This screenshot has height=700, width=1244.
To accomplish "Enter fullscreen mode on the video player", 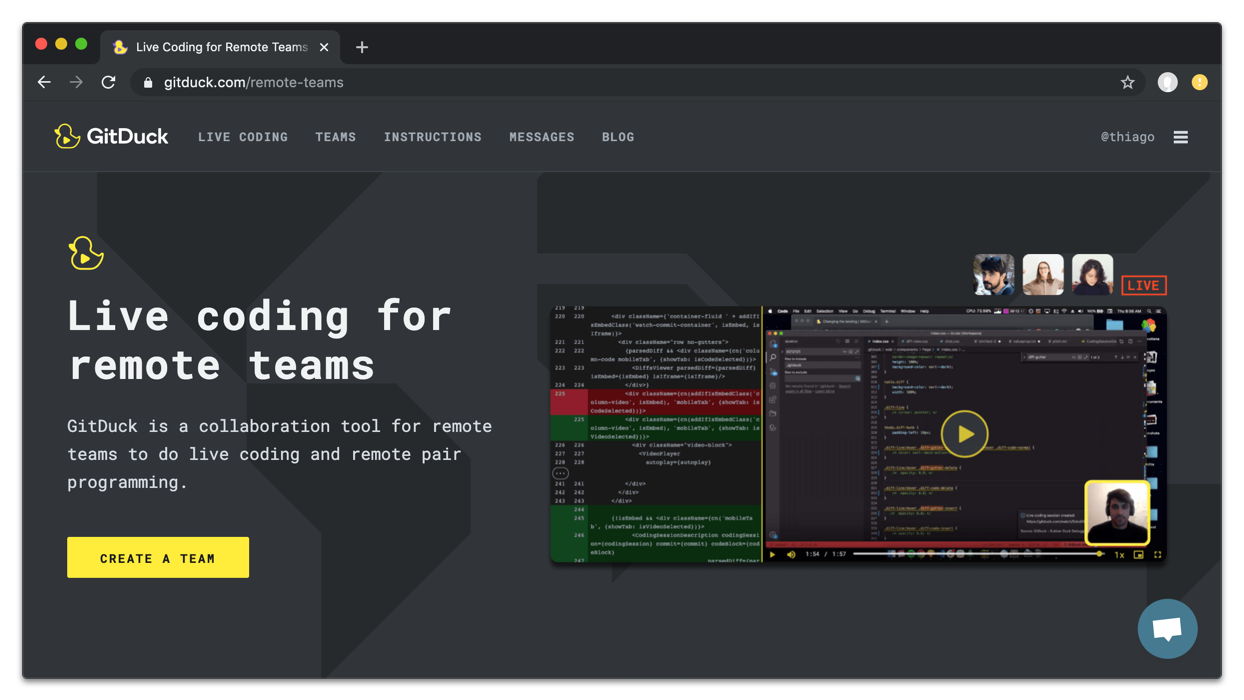I will coord(1158,555).
